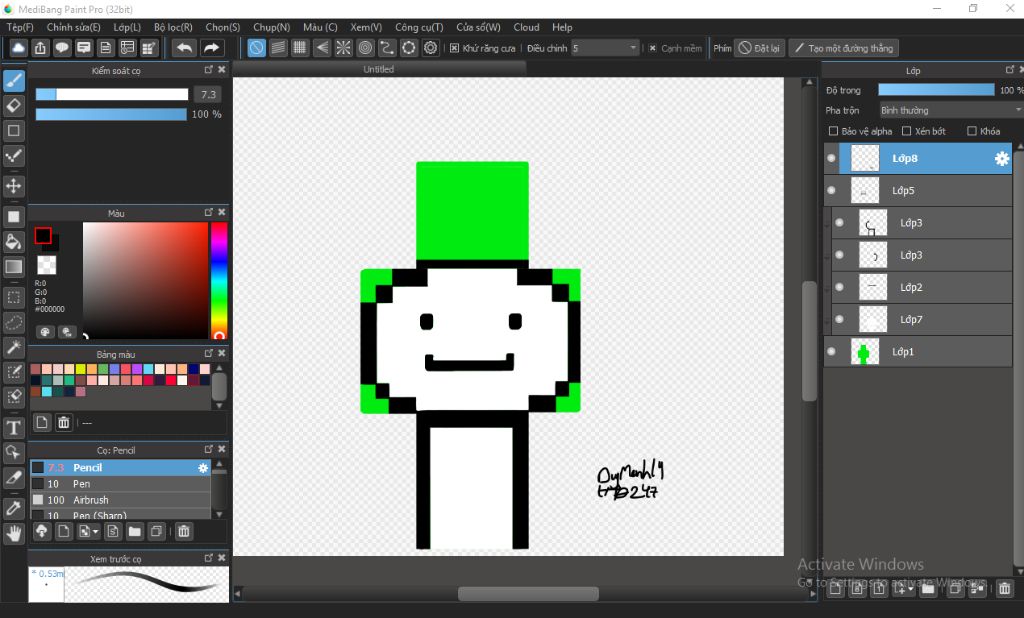Viewport: 1024px width, 618px height.
Task: Select the Bucket fill tool
Action: (x=14, y=242)
